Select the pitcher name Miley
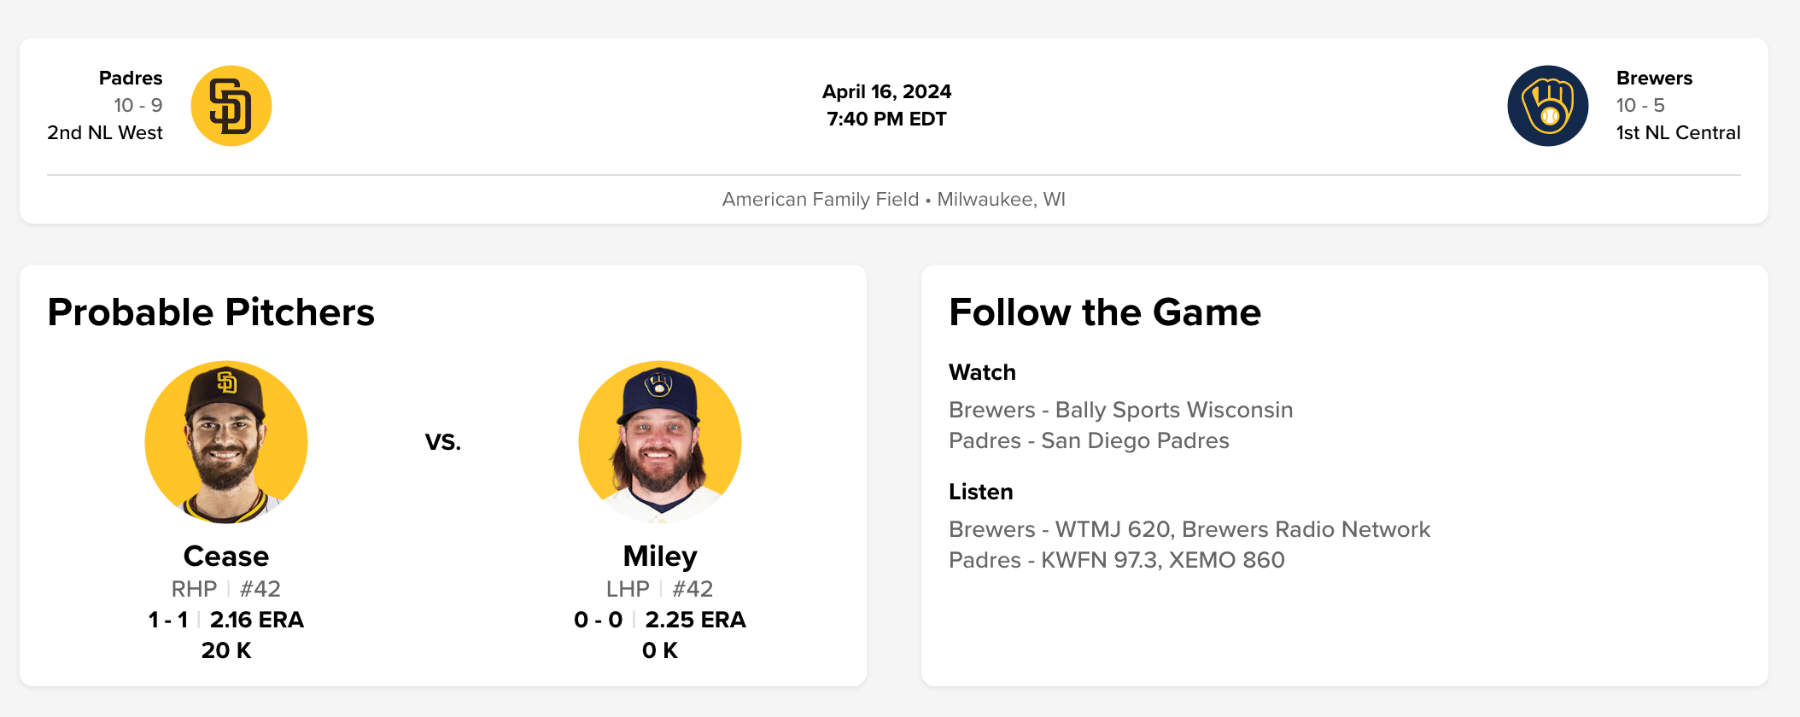 (660, 556)
